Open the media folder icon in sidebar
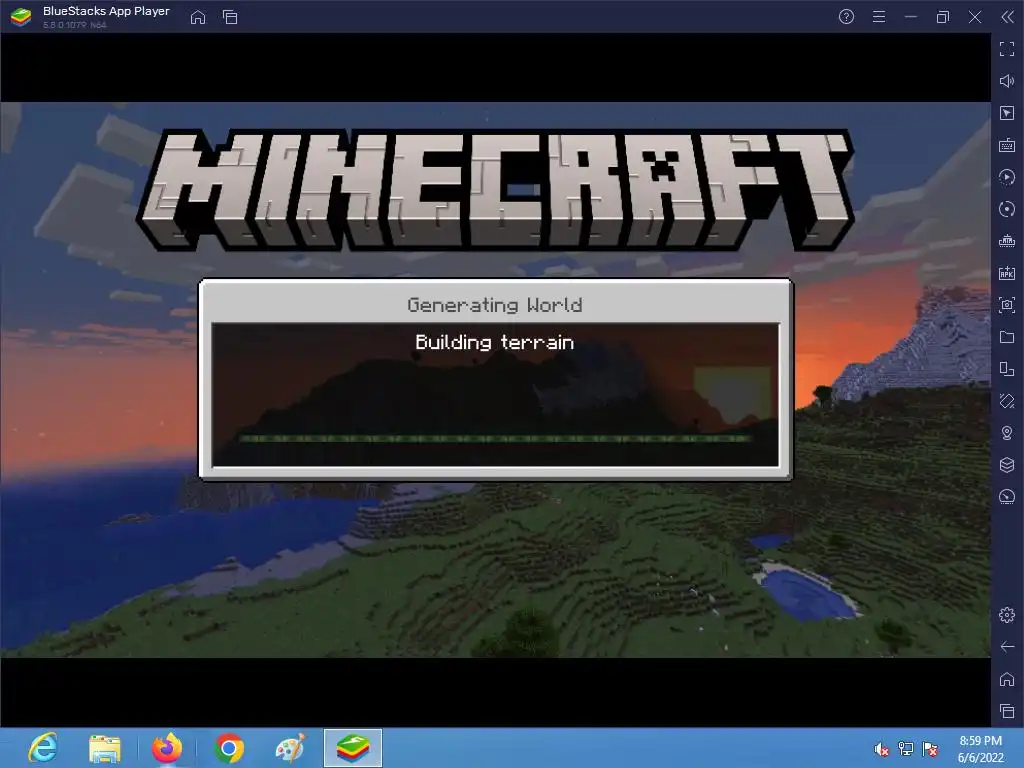Image resolution: width=1024 pixels, height=768 pixels. pos(1007,337)
